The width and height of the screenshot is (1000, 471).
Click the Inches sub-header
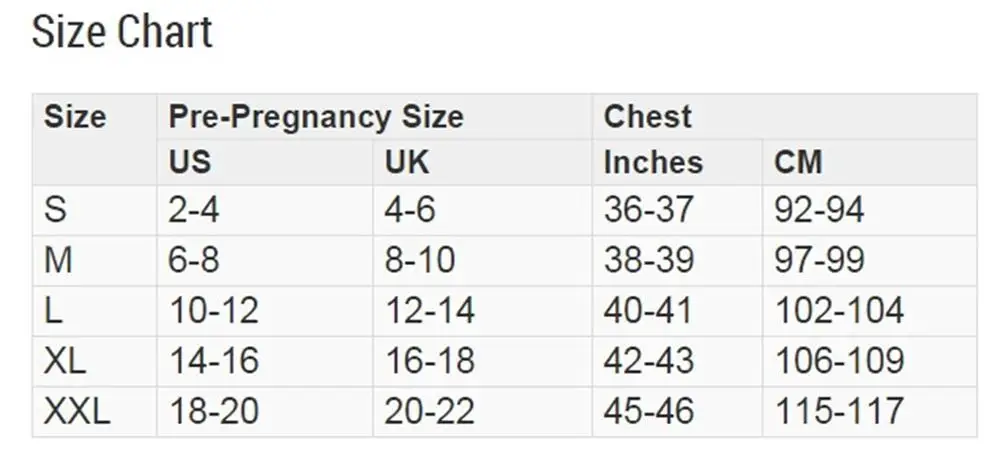653,163
